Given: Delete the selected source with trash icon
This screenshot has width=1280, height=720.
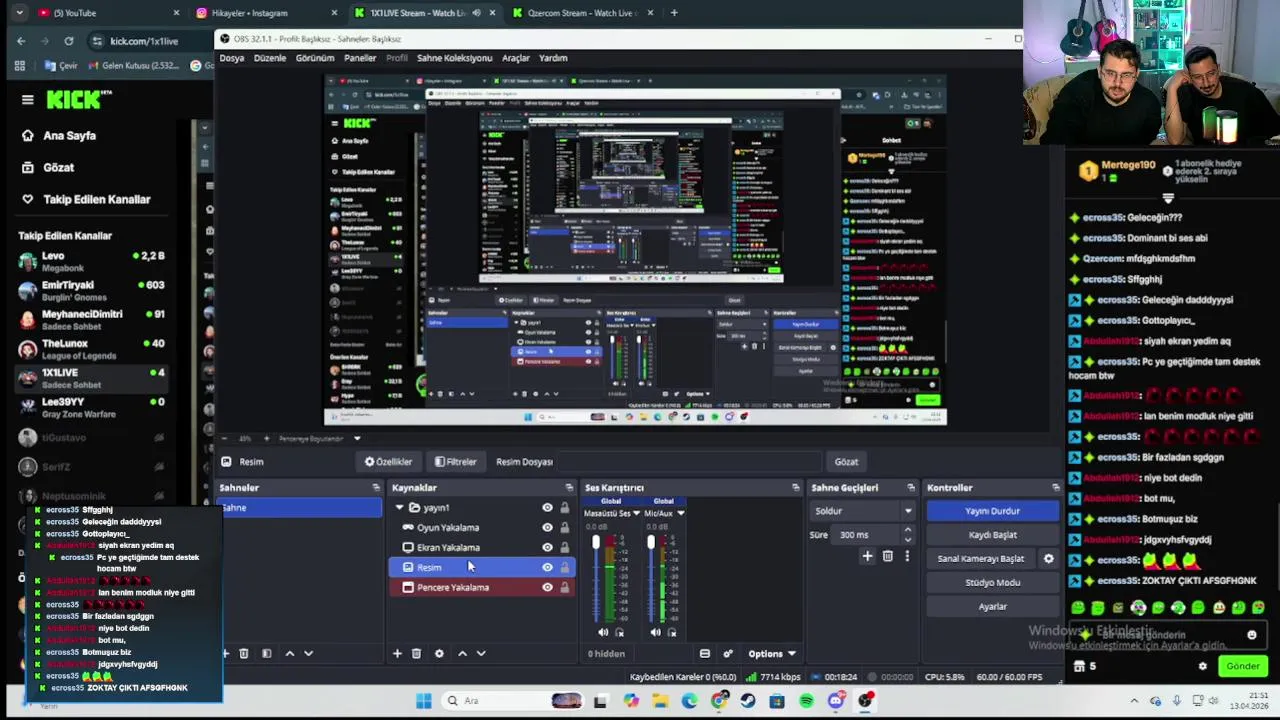Looking at the screenshot, I should [416, 654].
